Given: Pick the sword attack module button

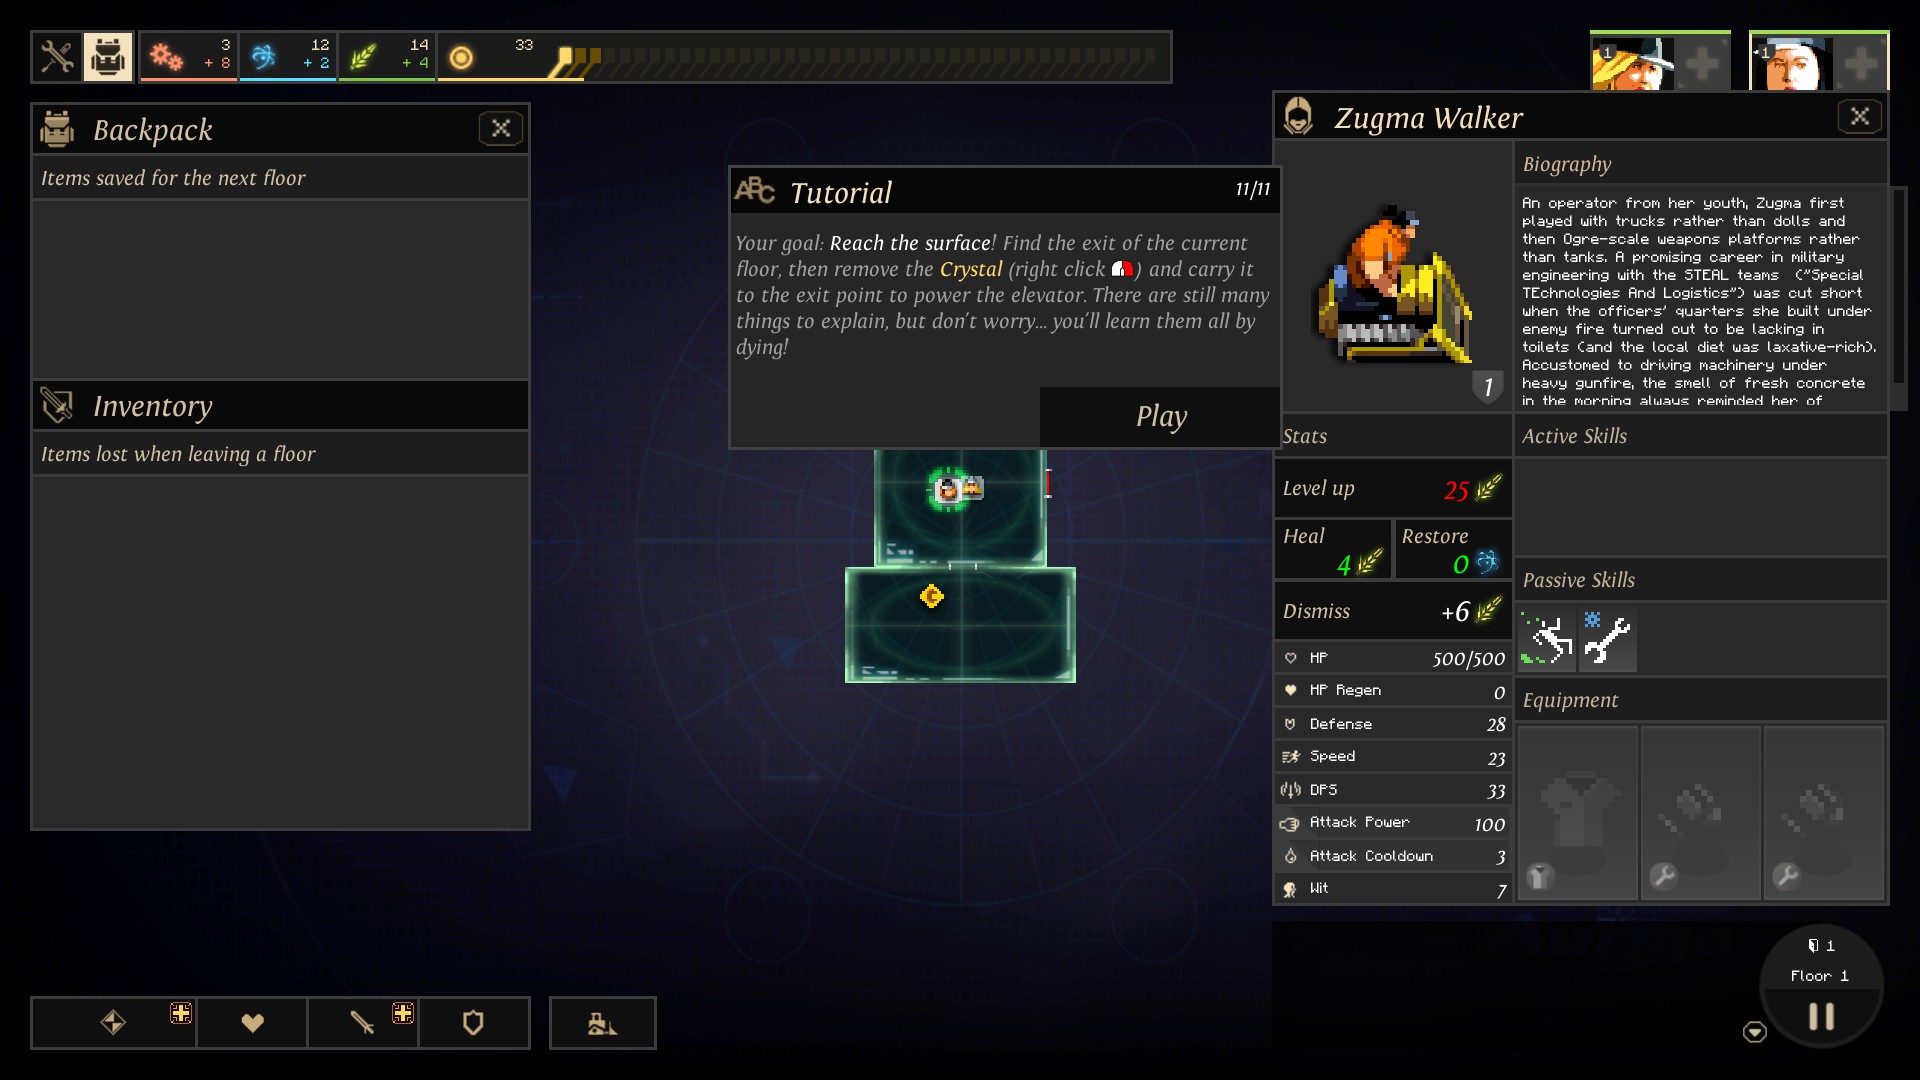Looking at the screenshot, I should (362, 1022).
